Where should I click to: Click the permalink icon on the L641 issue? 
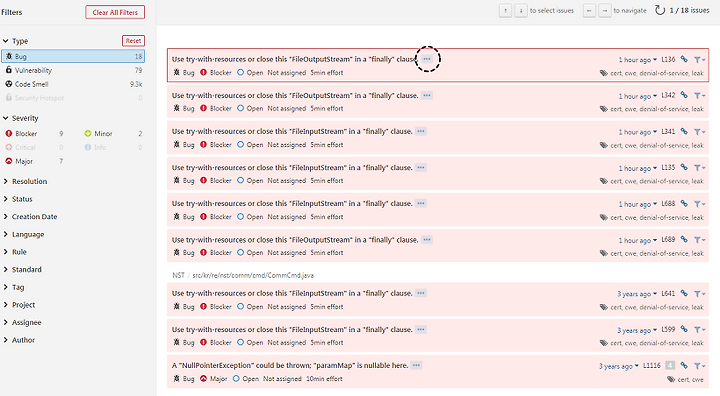pyautogui.click(x=684, y=293)
